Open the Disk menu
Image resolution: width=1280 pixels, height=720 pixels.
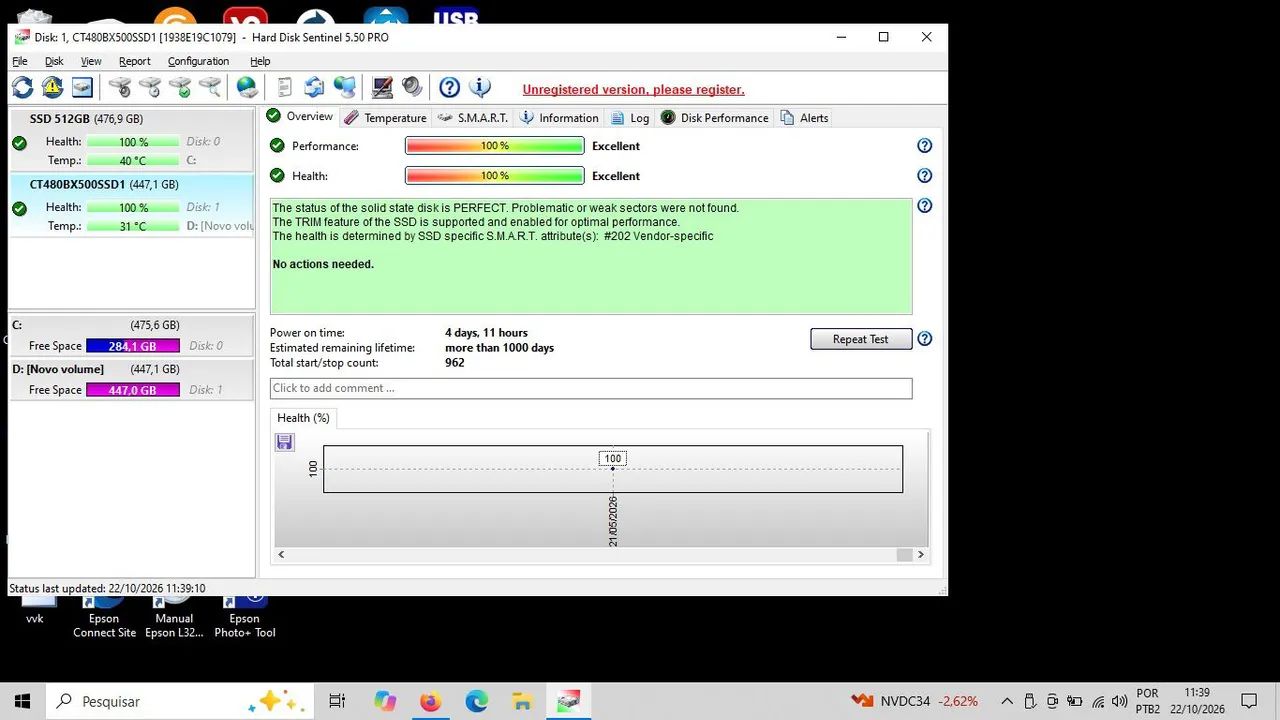pos(54,61)
